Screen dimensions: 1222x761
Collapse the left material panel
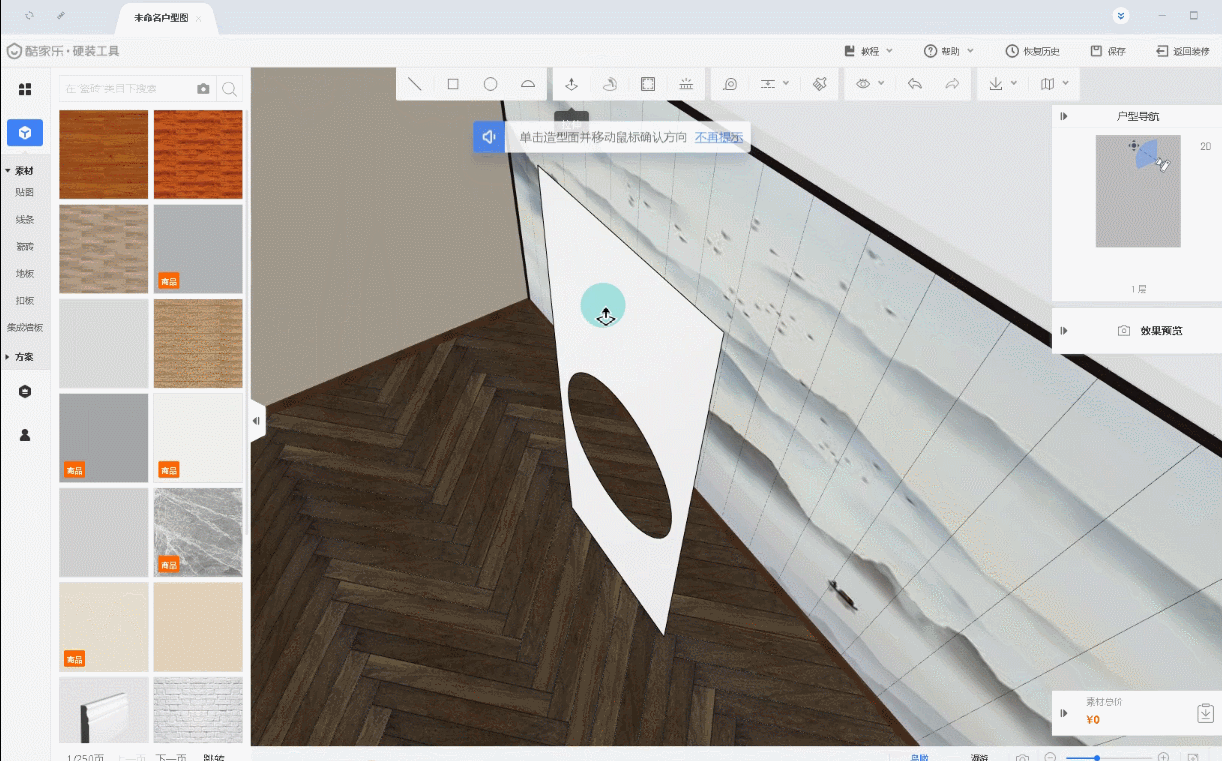[256, 421]
